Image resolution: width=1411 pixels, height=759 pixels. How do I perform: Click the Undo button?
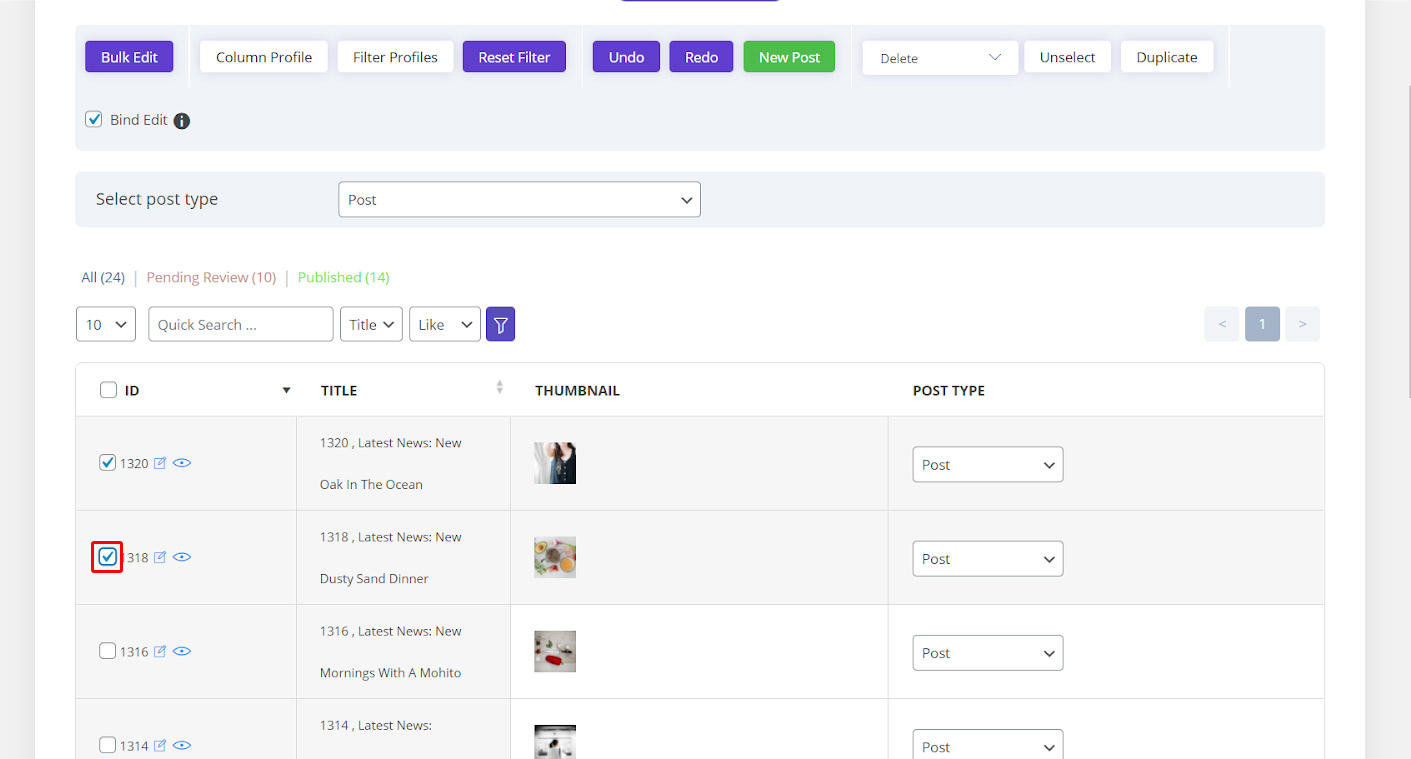[626, 57]
